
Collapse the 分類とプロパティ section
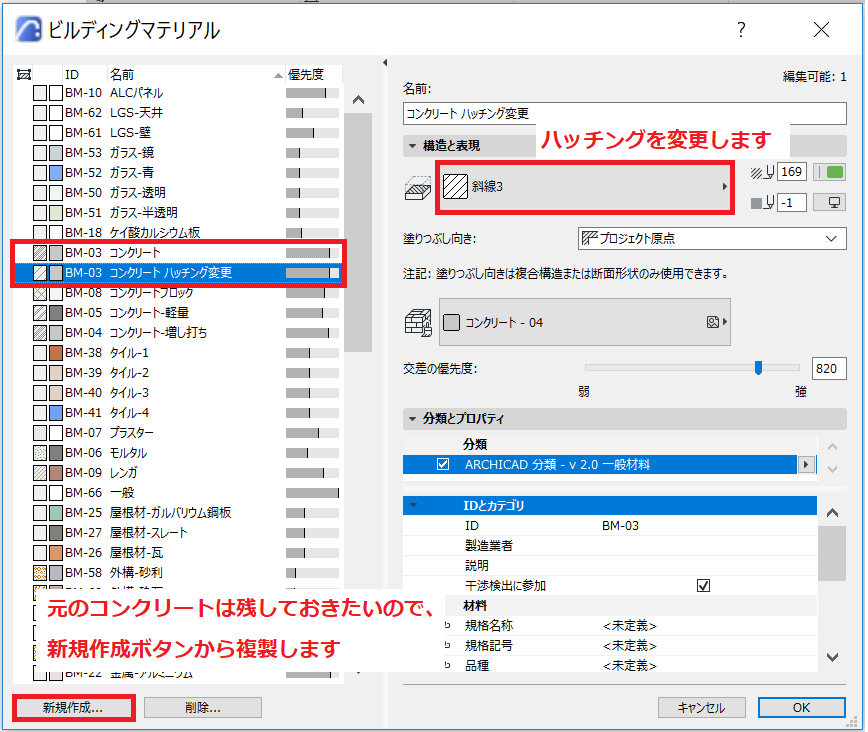coord(412,419)
